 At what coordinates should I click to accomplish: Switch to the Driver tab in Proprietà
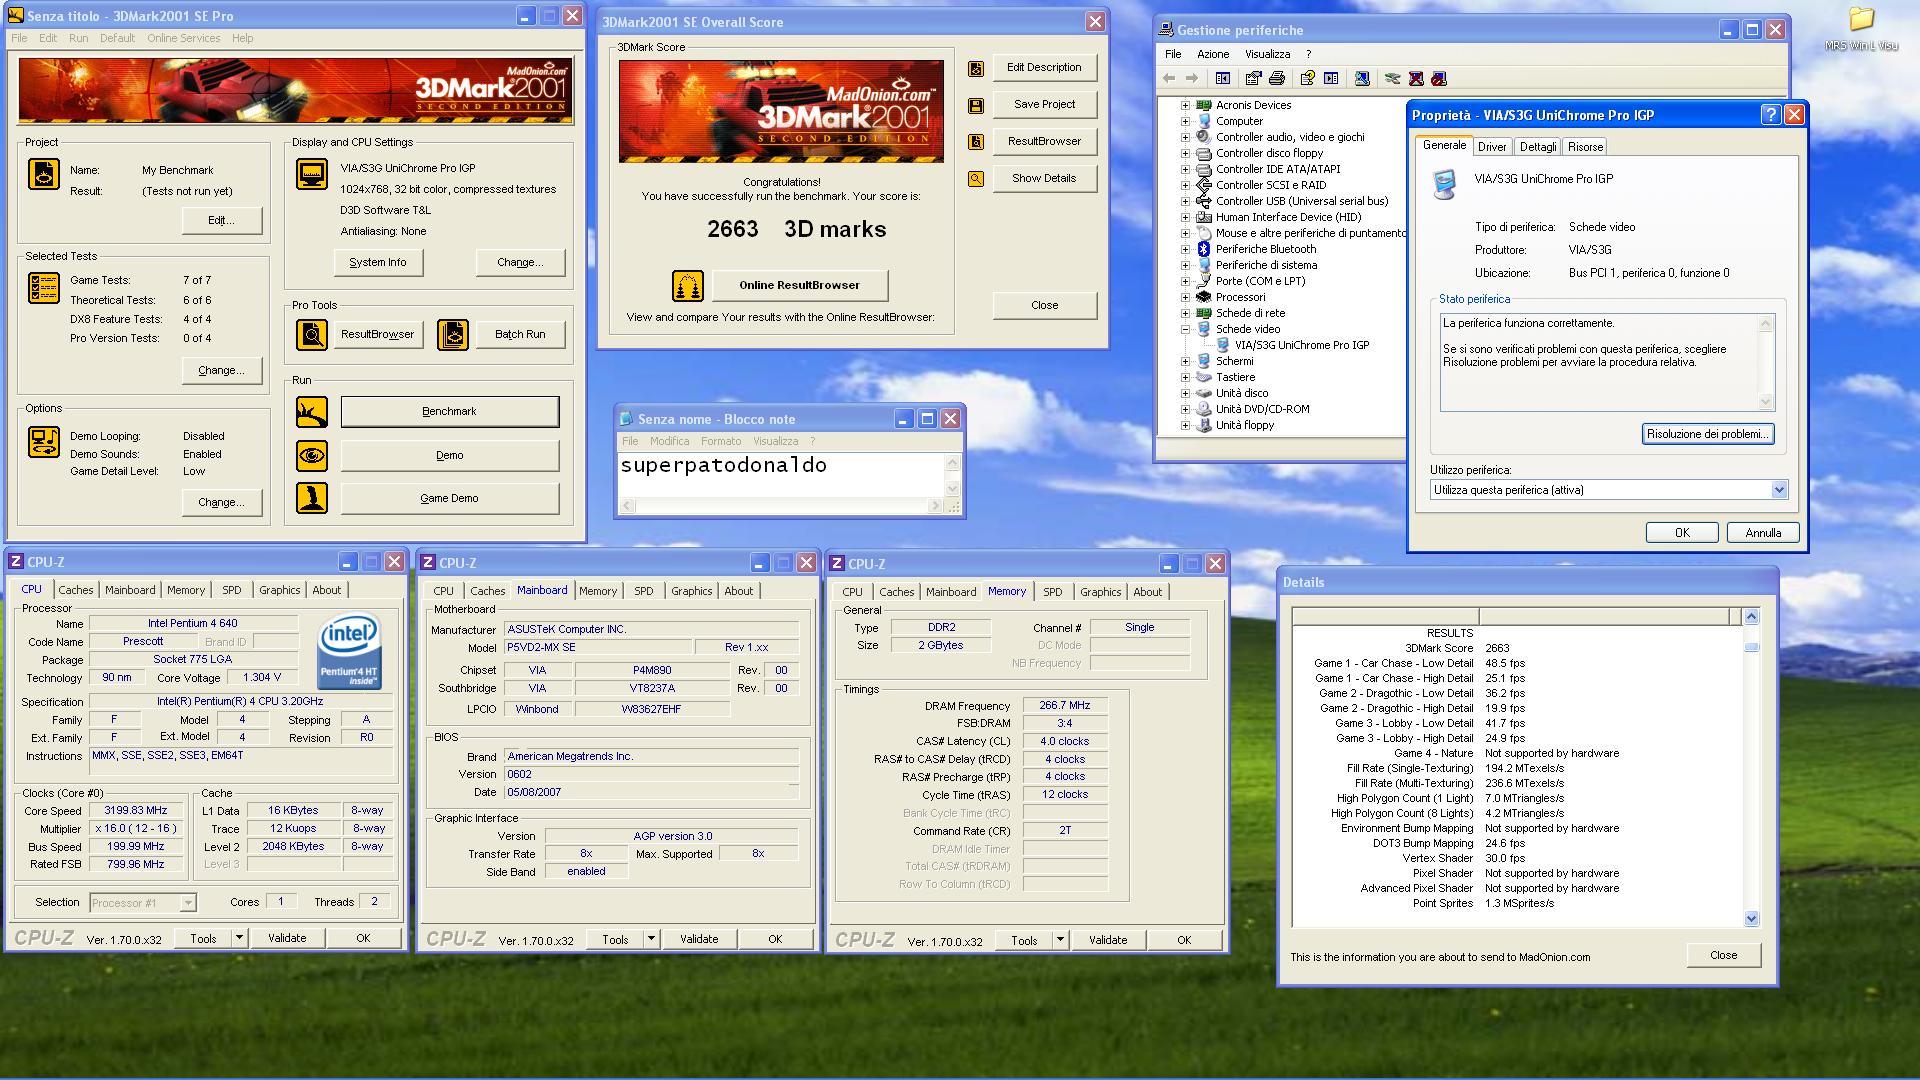point(1492,147)
